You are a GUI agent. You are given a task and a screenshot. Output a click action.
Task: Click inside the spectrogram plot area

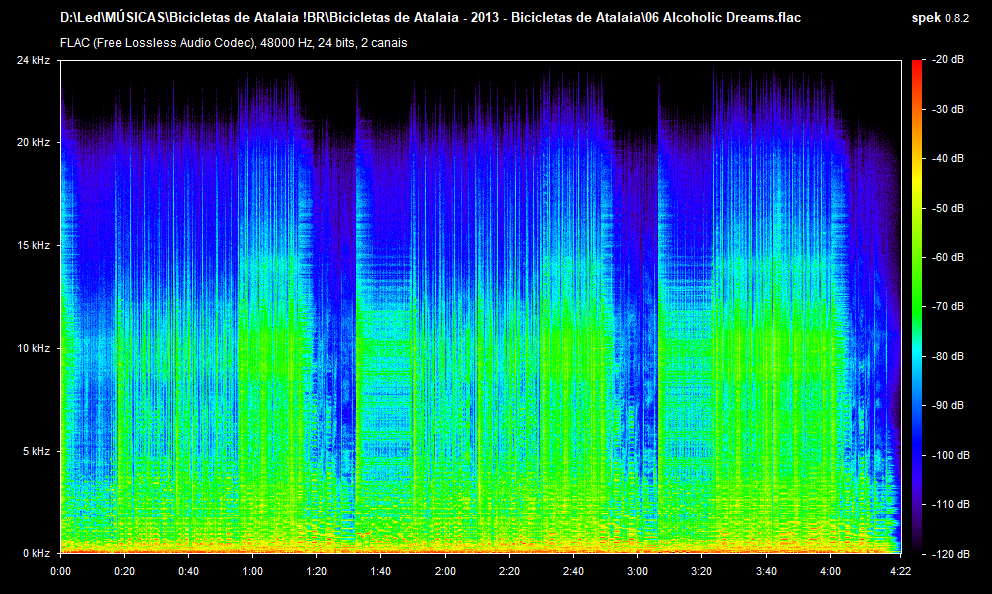481,307
